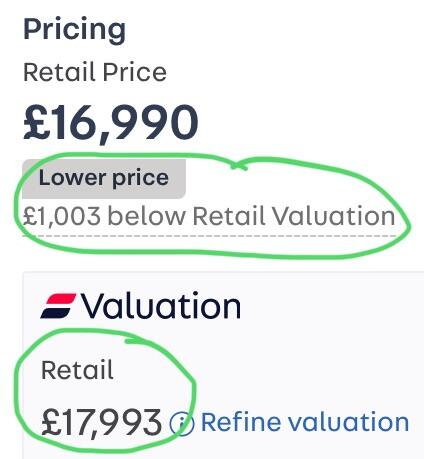Click the £16,990 retail price figure
The width and height of the screenshot is (424, 459).
click(x=111, y=122)
